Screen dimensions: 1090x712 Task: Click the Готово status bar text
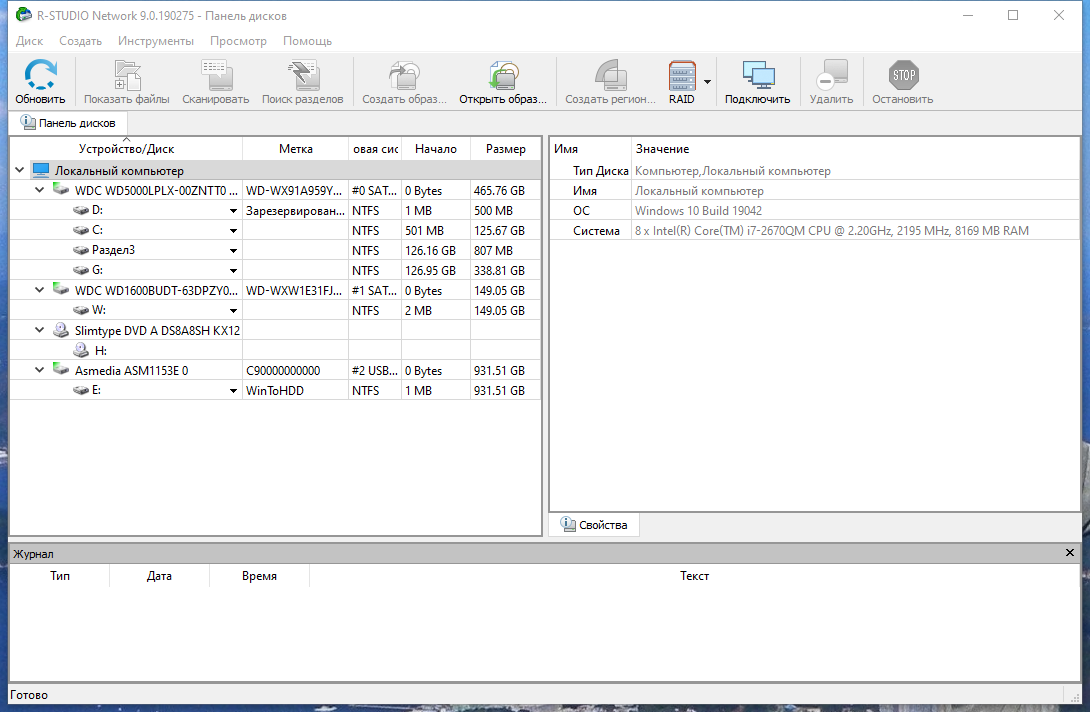tap(29, 695)
